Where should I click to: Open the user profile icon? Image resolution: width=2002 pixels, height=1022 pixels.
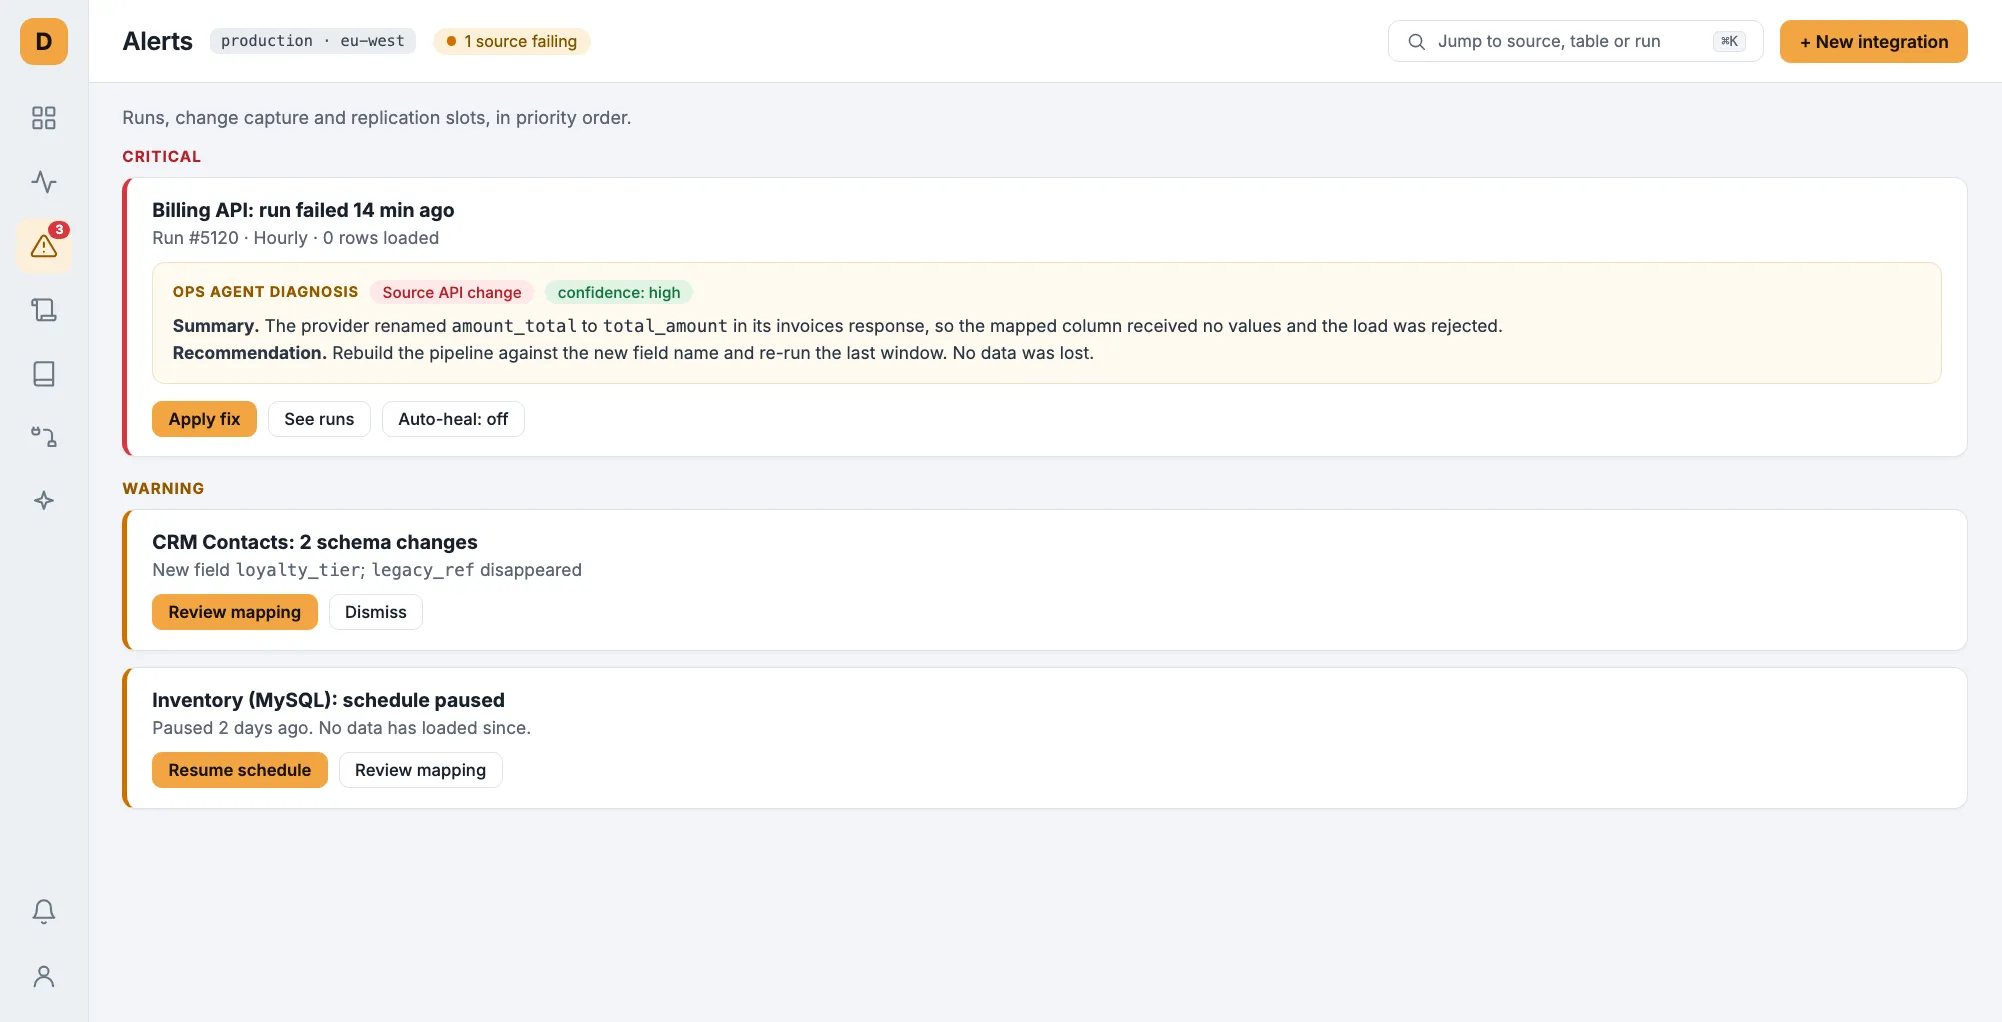point(44,976)
